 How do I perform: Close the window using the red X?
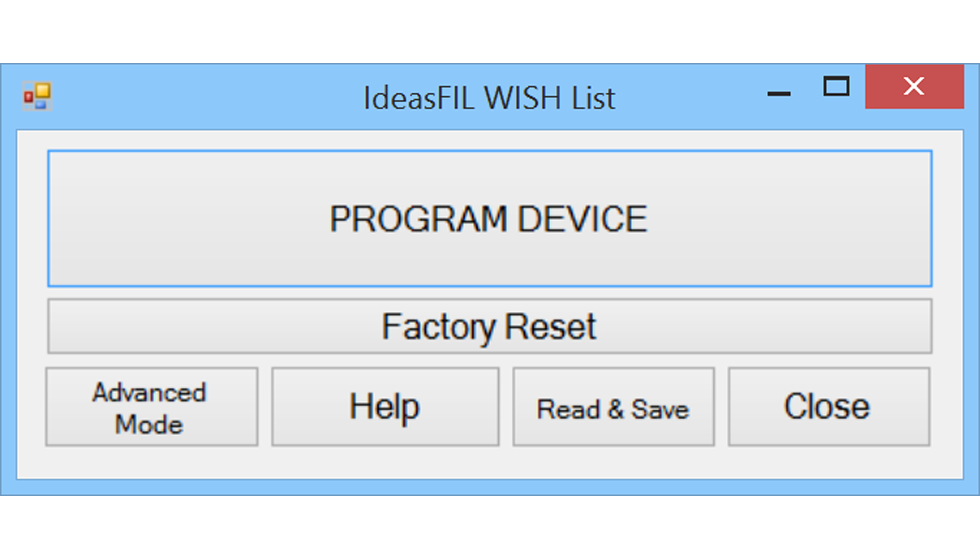[x=913, y=87]
